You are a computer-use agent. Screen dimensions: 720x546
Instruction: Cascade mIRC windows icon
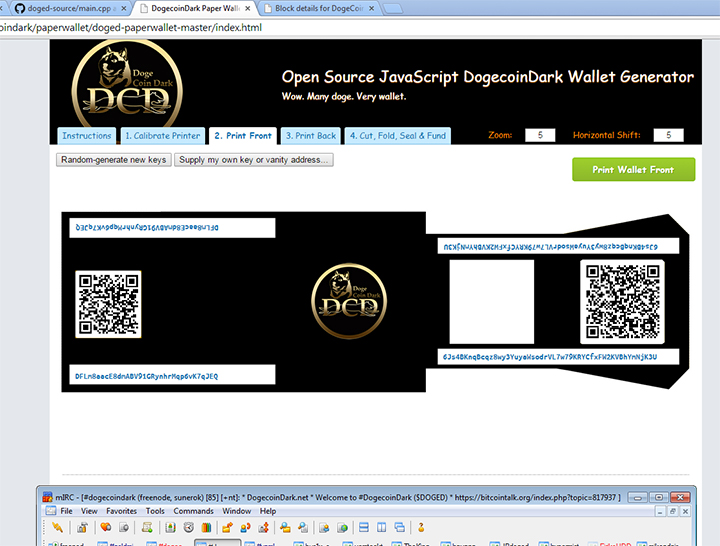point(399,528)
